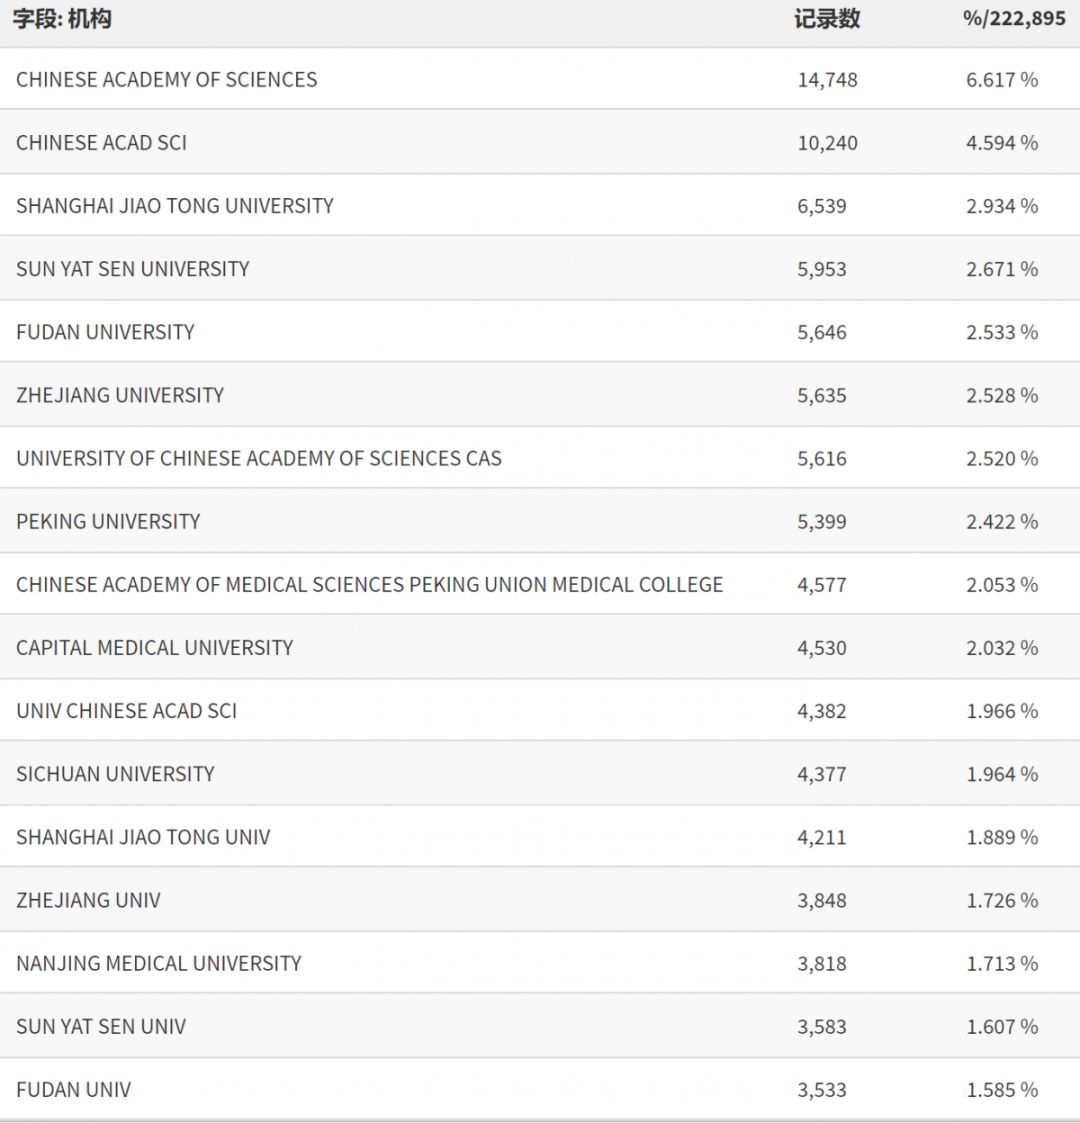Click the 字段: 机构 header label
The width and height of the screenshot is (1080, 1123).
tap(62, 19)
